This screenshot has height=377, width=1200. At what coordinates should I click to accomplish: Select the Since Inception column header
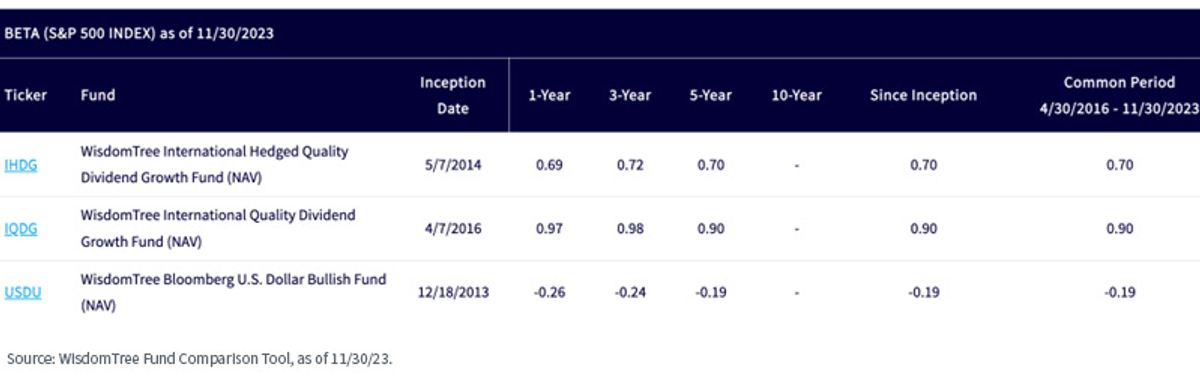click(923, 96)
